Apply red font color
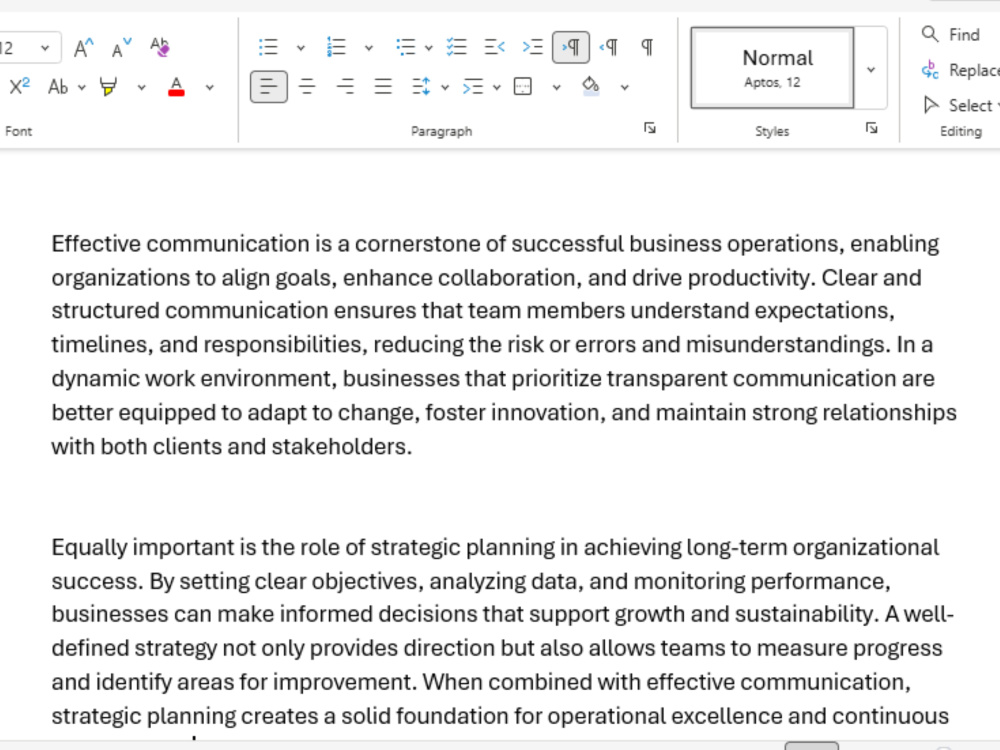Viewport: 1000px width, 750px height. (177, 87)
